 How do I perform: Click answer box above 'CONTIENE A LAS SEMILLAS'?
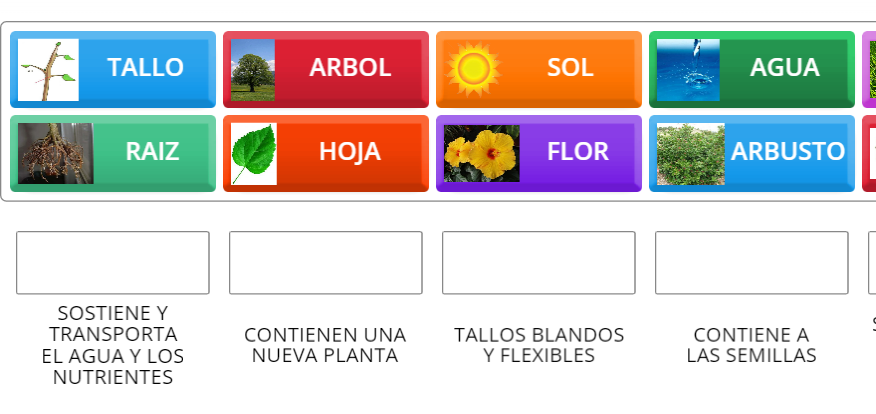click(752, 263)
